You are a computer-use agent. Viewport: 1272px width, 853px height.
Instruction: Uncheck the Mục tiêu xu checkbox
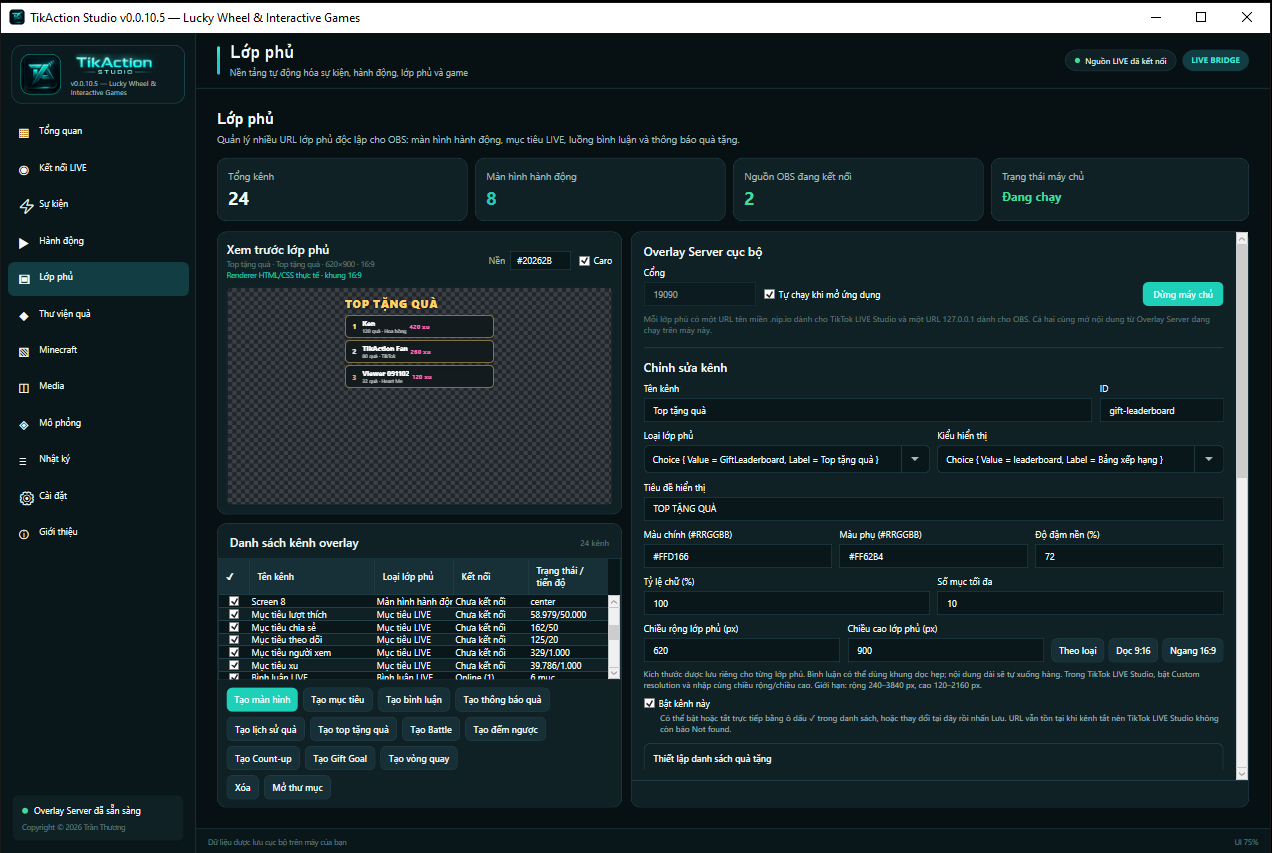click(x=234, y=665)
